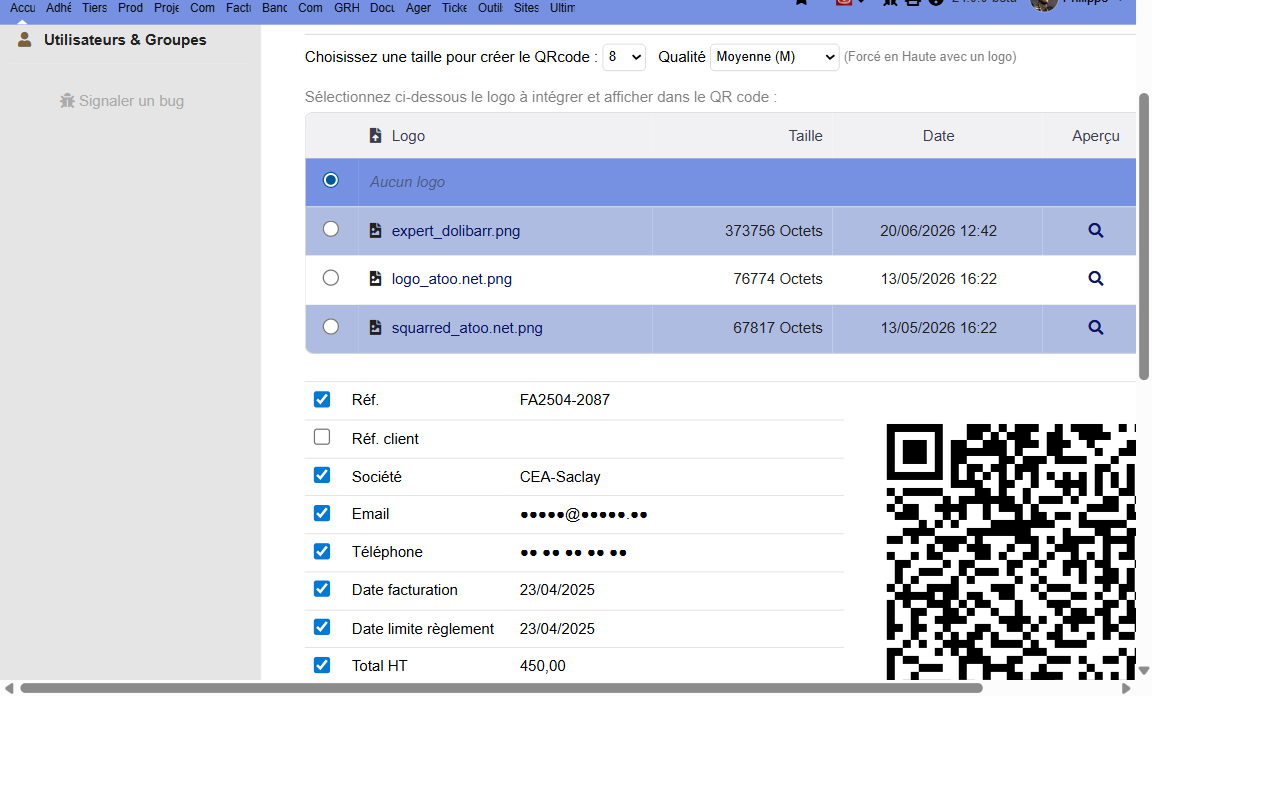The image size is (1281, 804).
Task: Click the logo_atoo.net.png file name
Action: point(452,279)
